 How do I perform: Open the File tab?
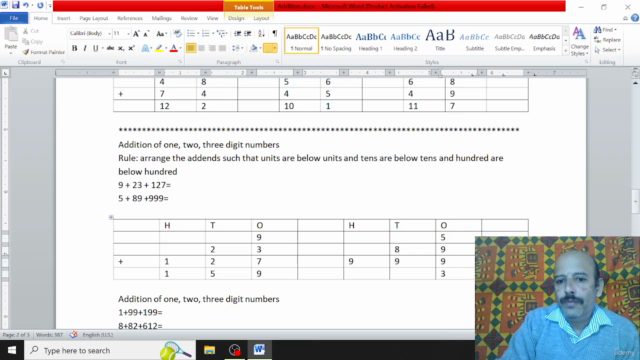coord(14,18)
